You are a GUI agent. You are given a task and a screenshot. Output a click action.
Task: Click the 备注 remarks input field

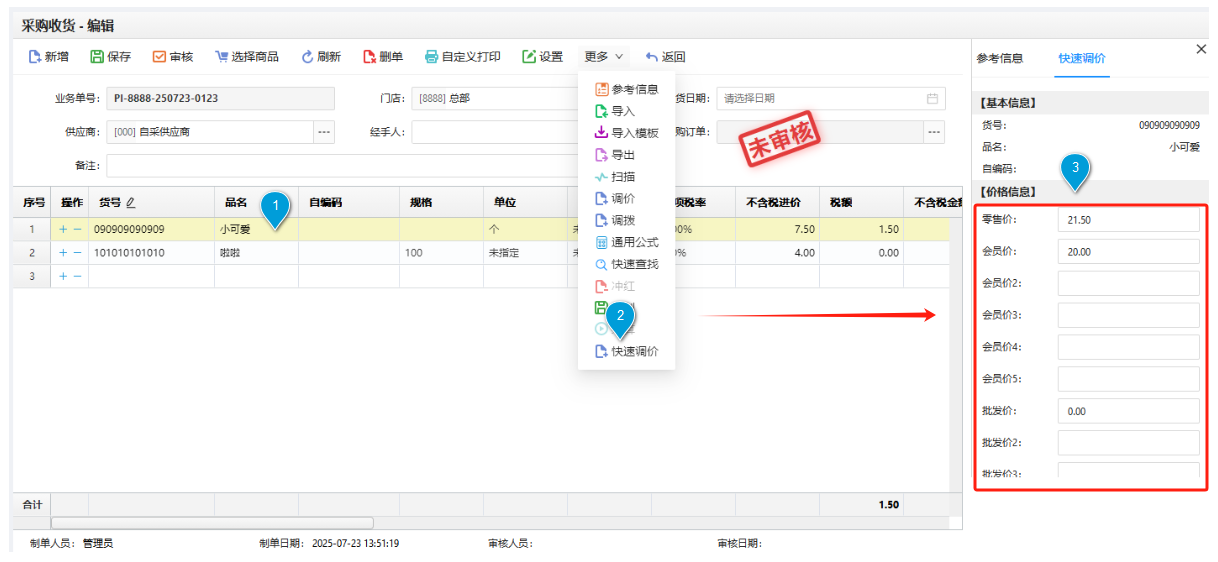[343, 165]
